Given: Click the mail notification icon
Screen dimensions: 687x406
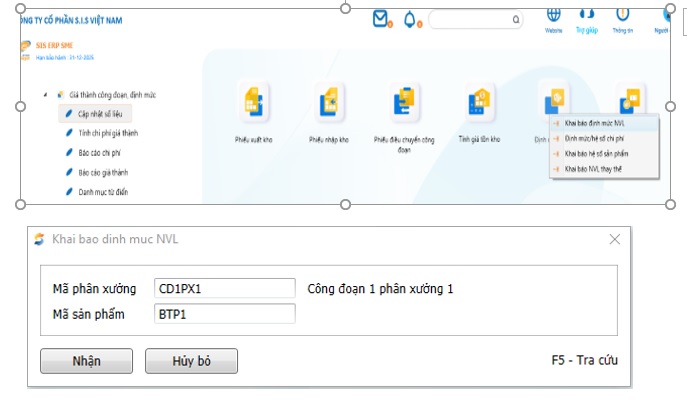Looking at the screenshot, I should click(381, 19).
